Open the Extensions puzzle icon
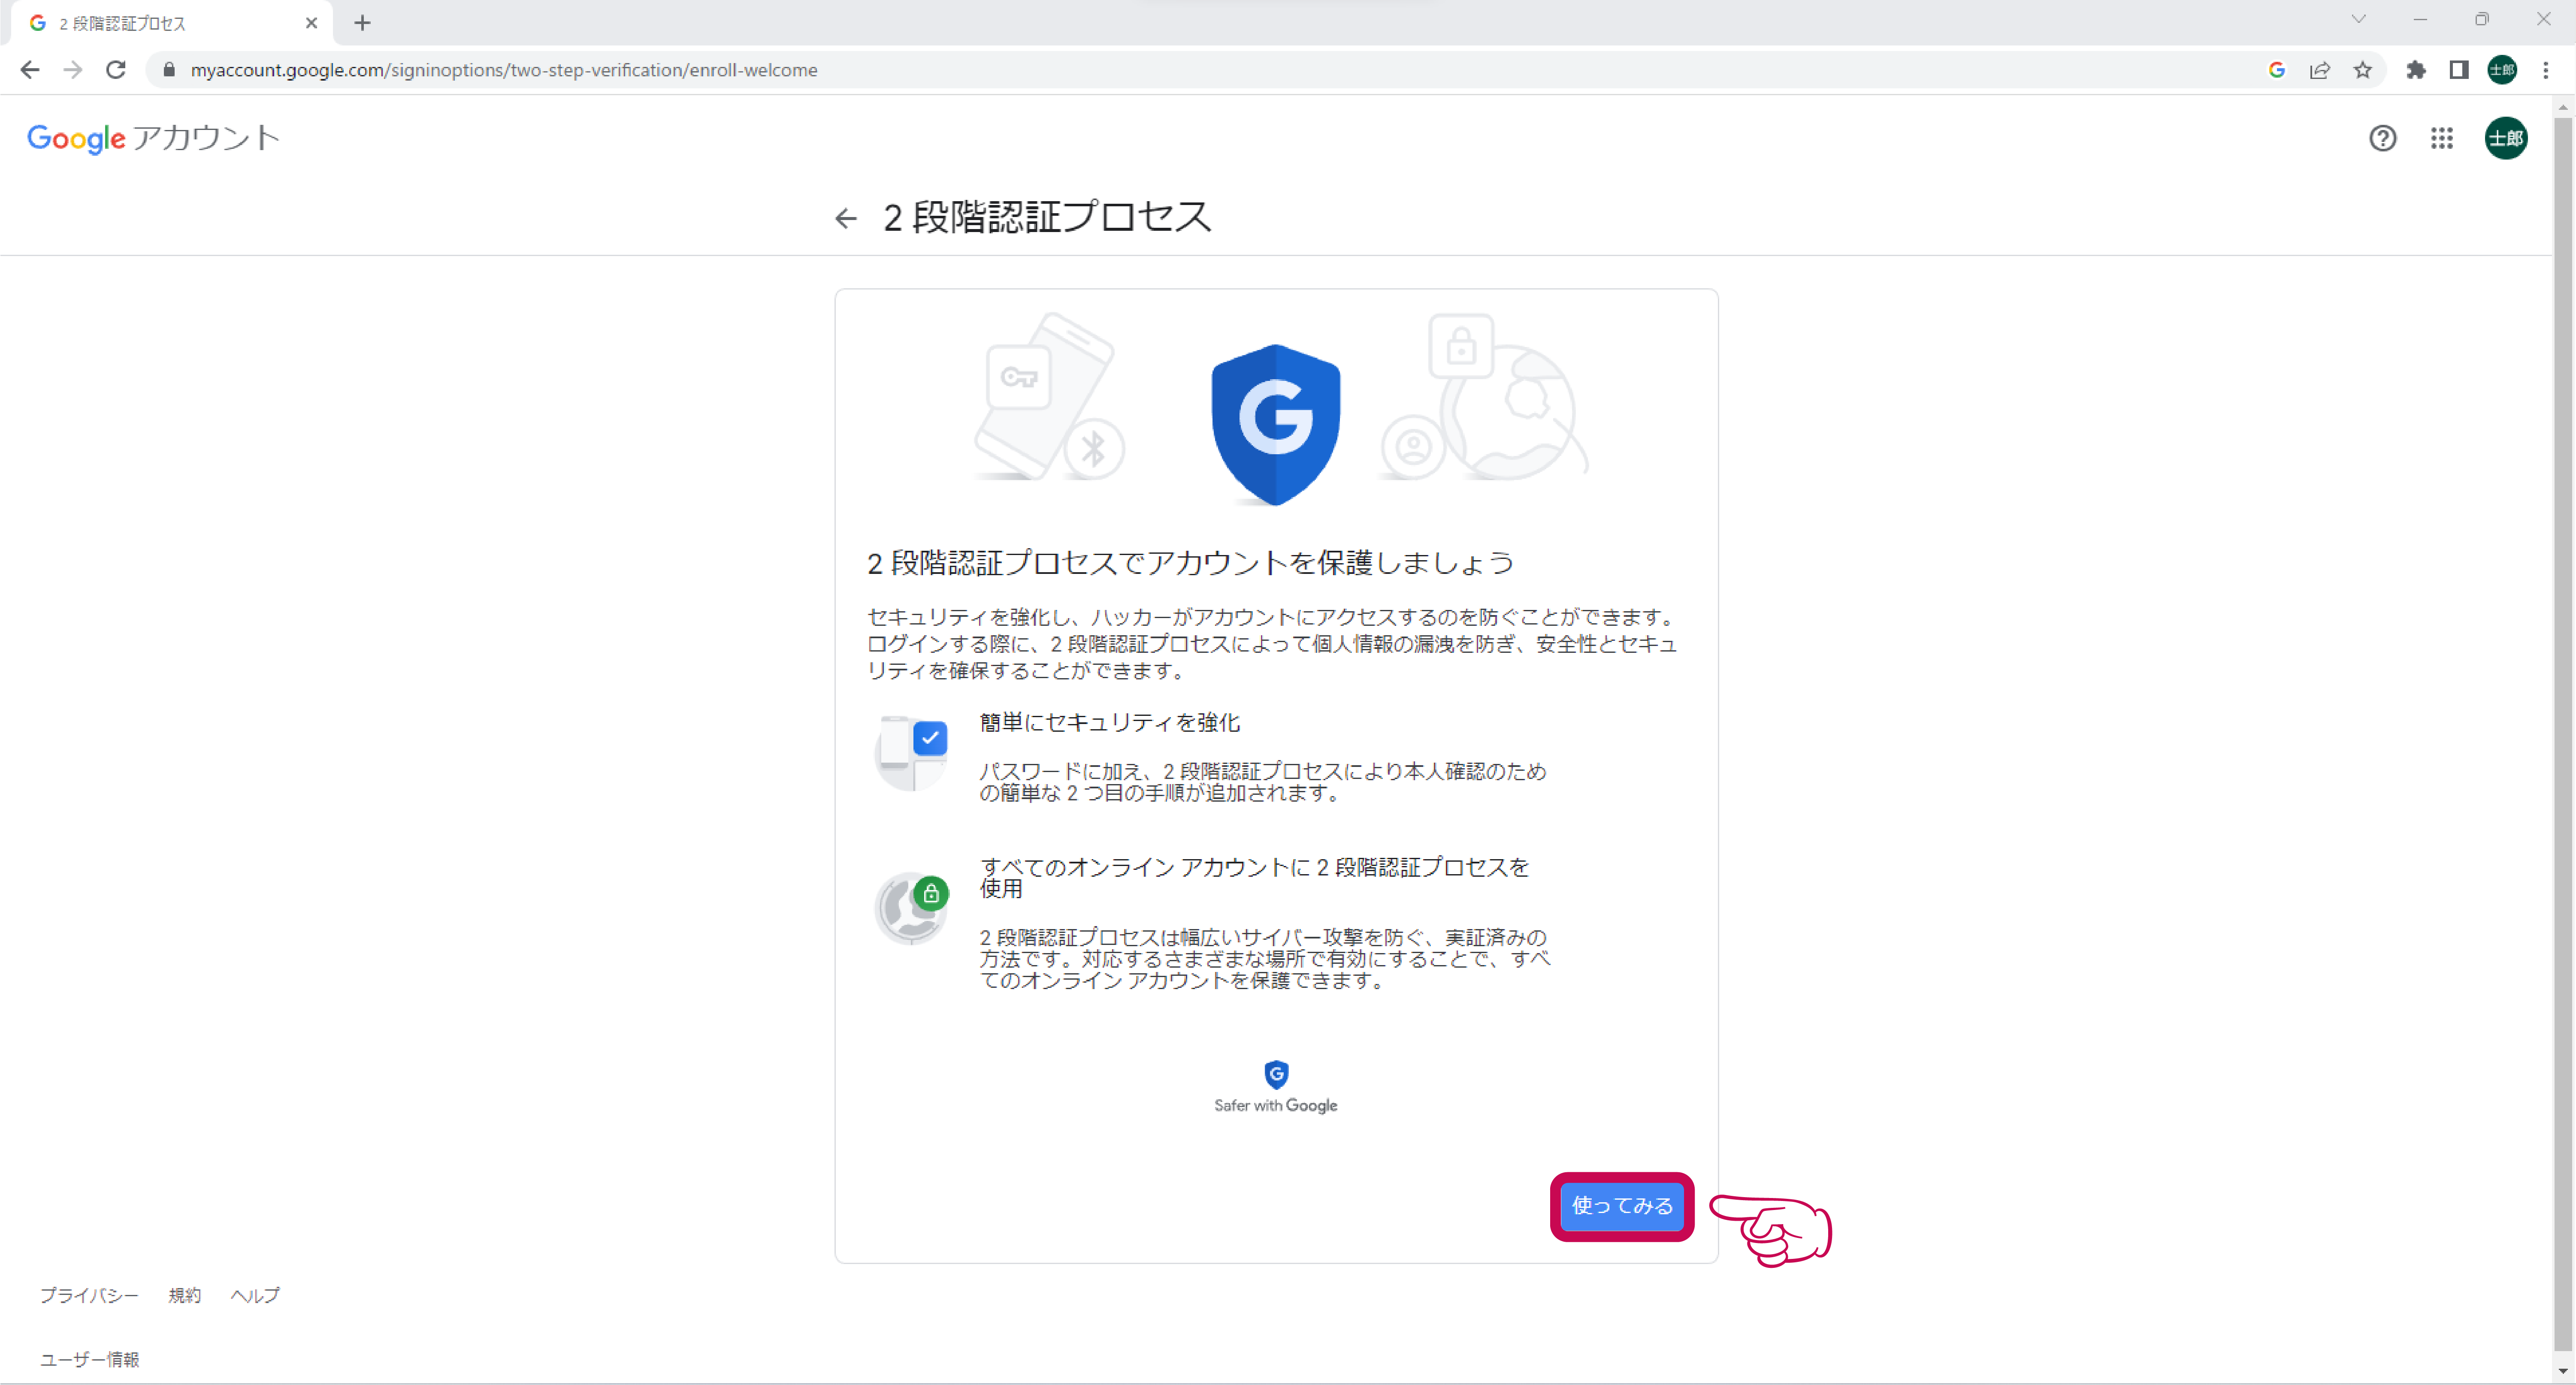The width and height of the screenshot is (2576, 1385). [x=2416, y=70]
